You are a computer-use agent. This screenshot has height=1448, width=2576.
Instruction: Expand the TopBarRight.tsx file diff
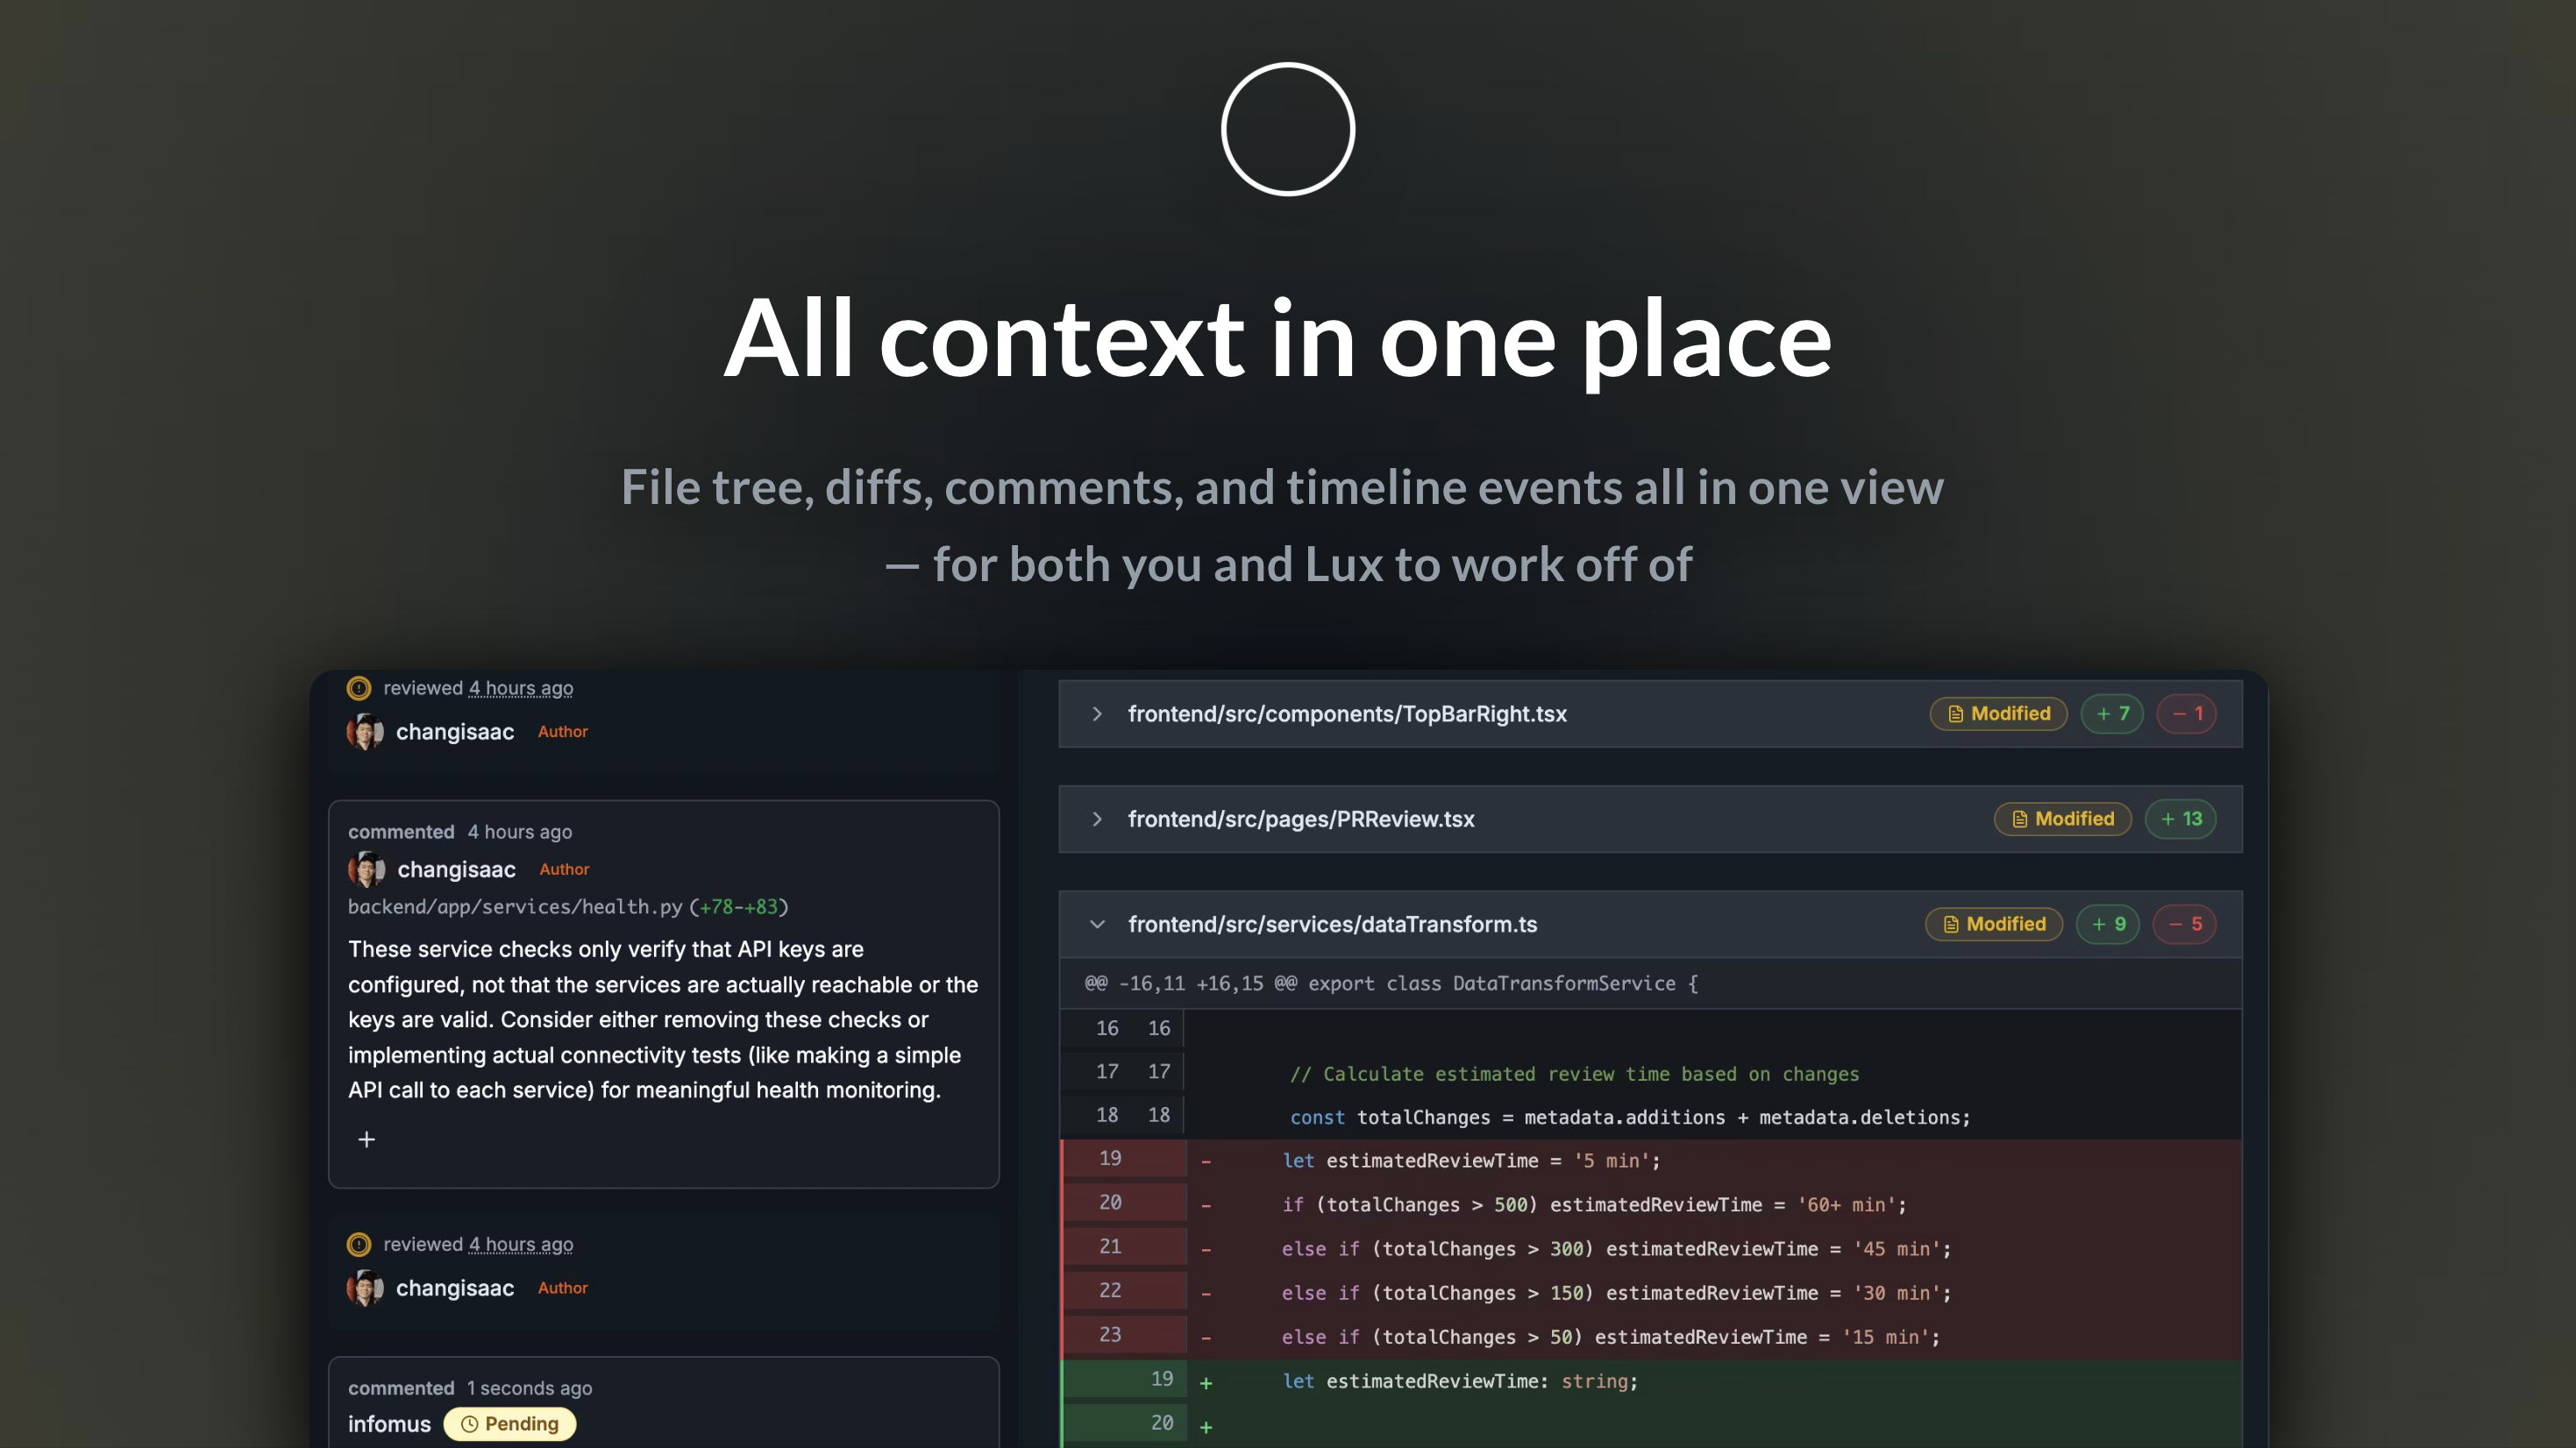1097,714
